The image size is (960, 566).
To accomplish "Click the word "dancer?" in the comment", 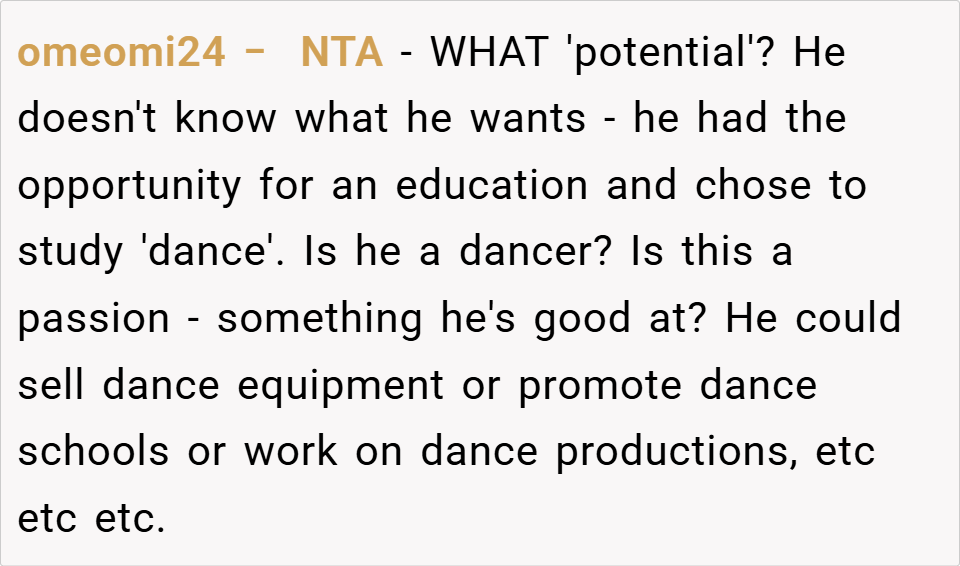I will point(535,252).
